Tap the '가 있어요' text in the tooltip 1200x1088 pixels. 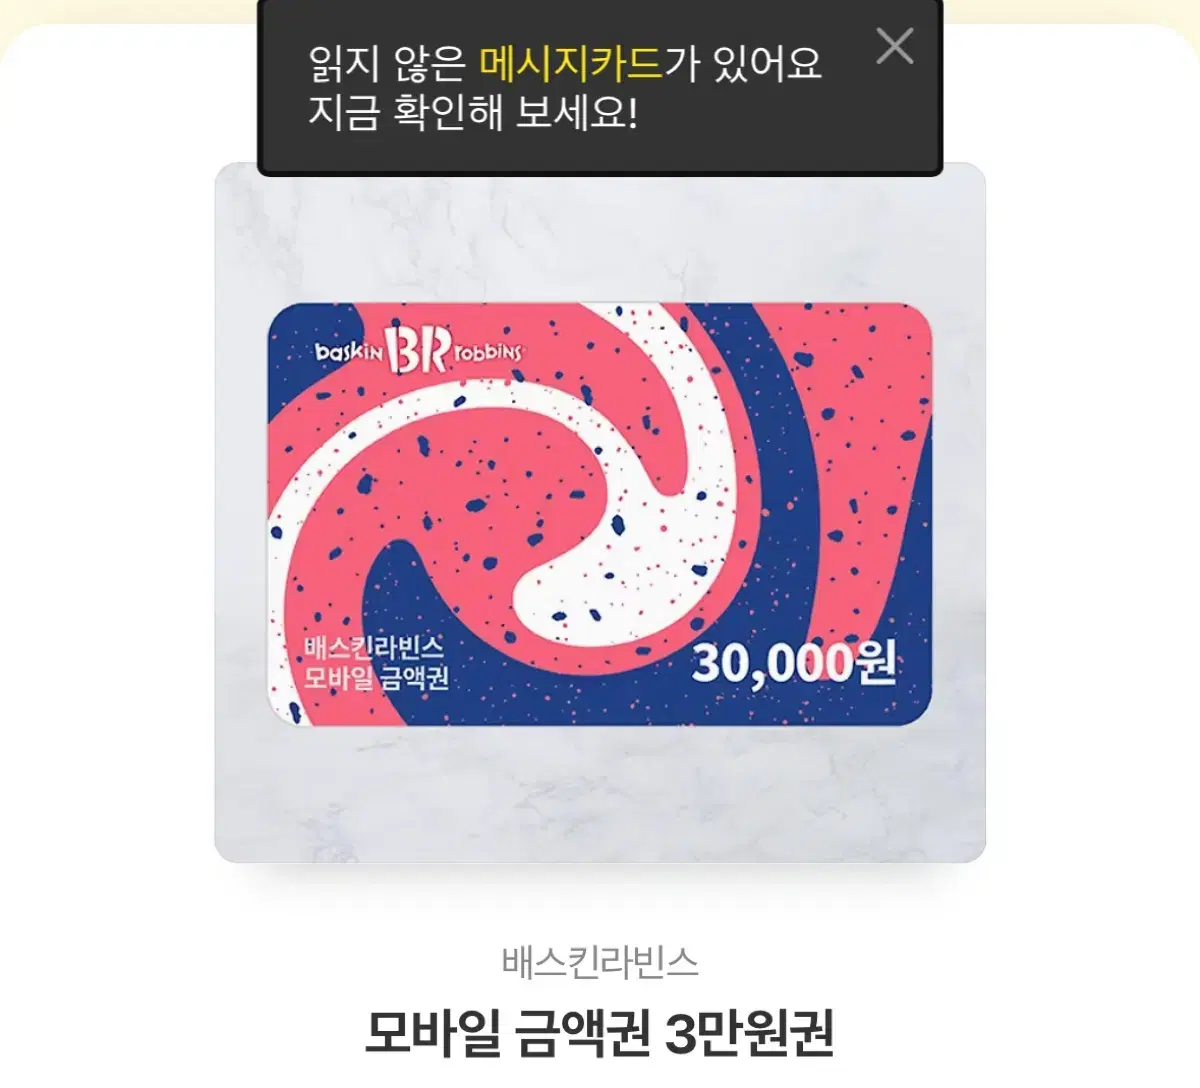tap(744, 64)
